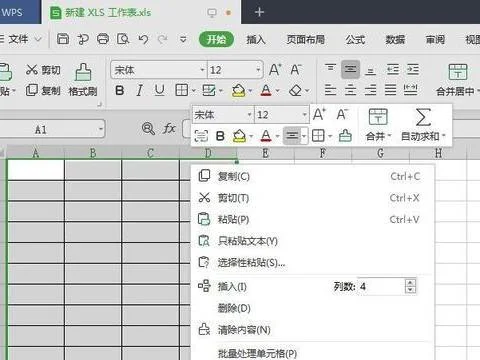The height and width of the screenshot is (360, 480).
Task: Open new tab with plus button
Action: coord(259,12)
